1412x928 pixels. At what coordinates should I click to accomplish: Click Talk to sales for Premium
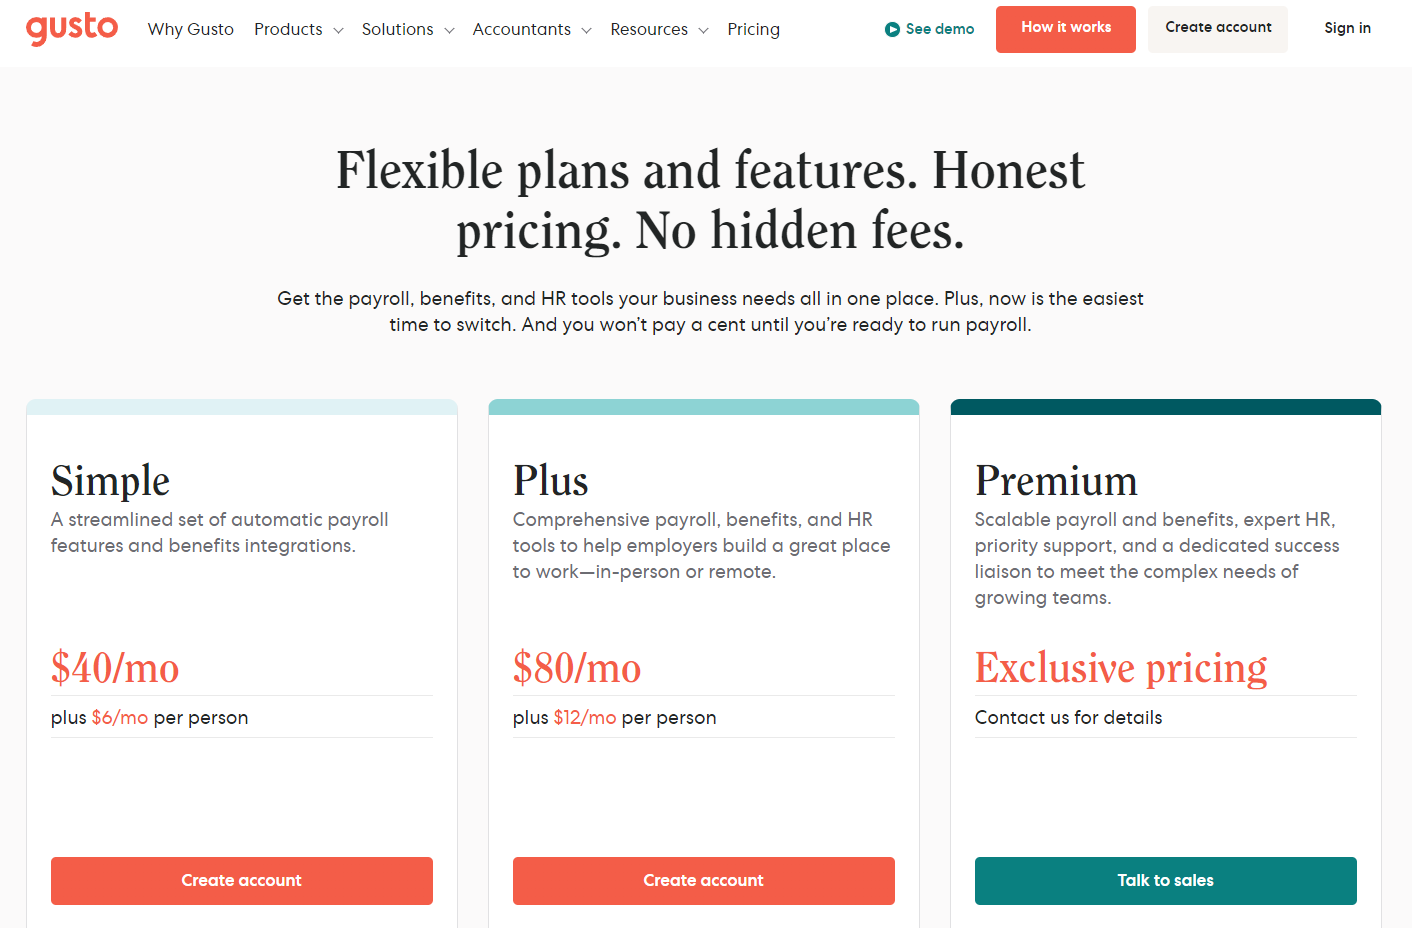point(1165,881)
